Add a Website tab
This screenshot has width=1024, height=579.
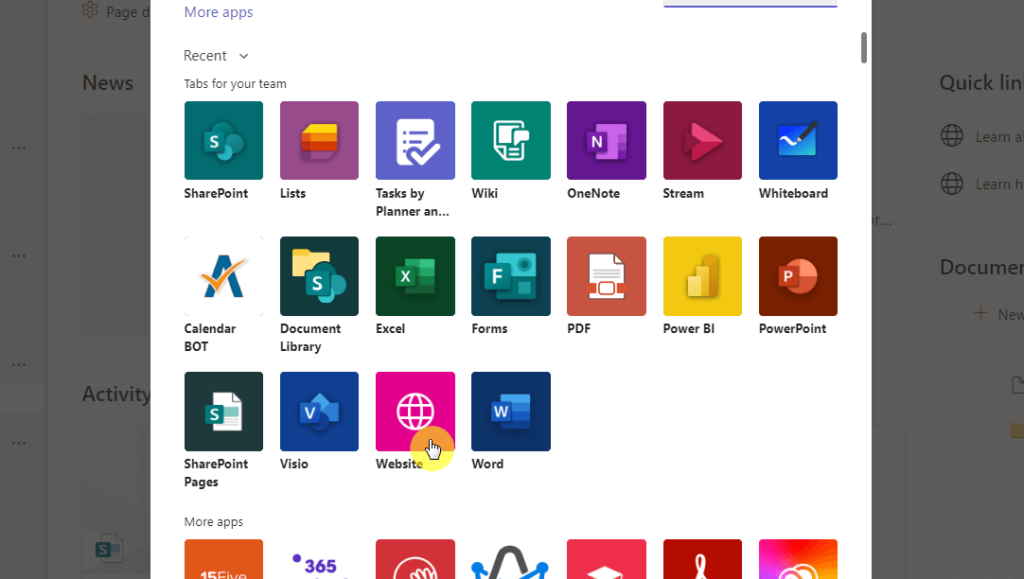click(415, 411)
